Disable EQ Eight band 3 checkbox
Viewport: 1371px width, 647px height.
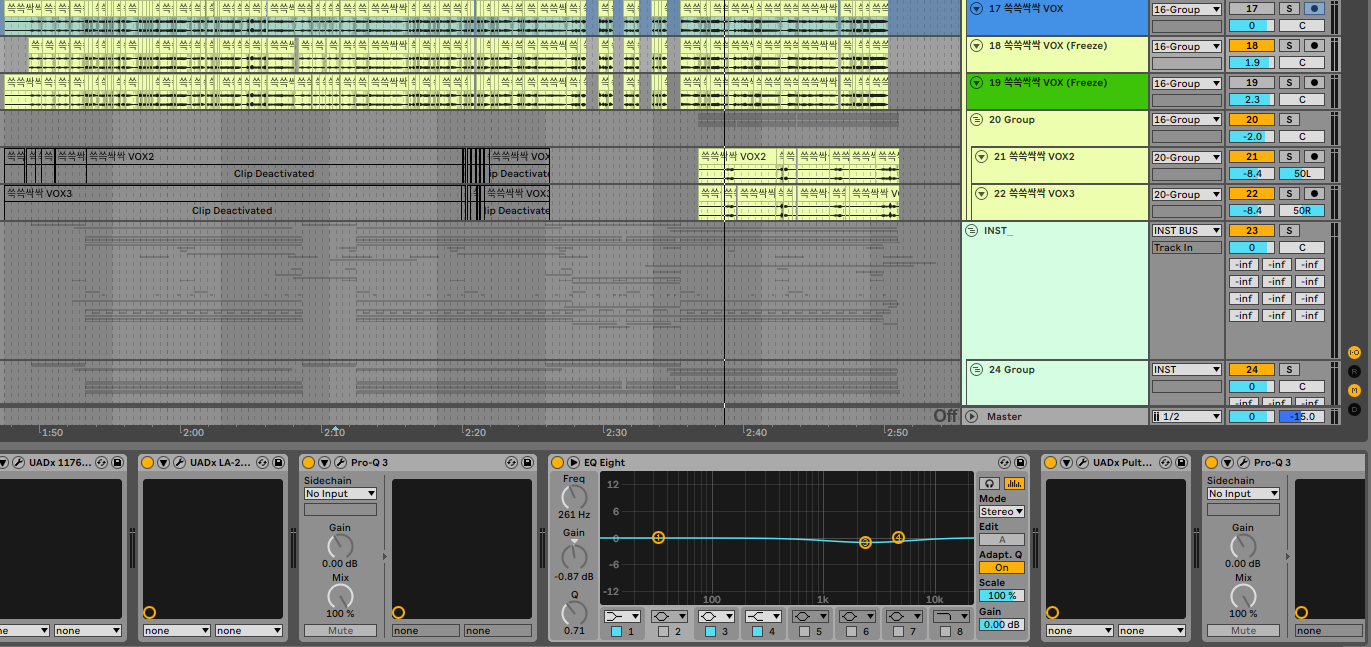point(710,631)
